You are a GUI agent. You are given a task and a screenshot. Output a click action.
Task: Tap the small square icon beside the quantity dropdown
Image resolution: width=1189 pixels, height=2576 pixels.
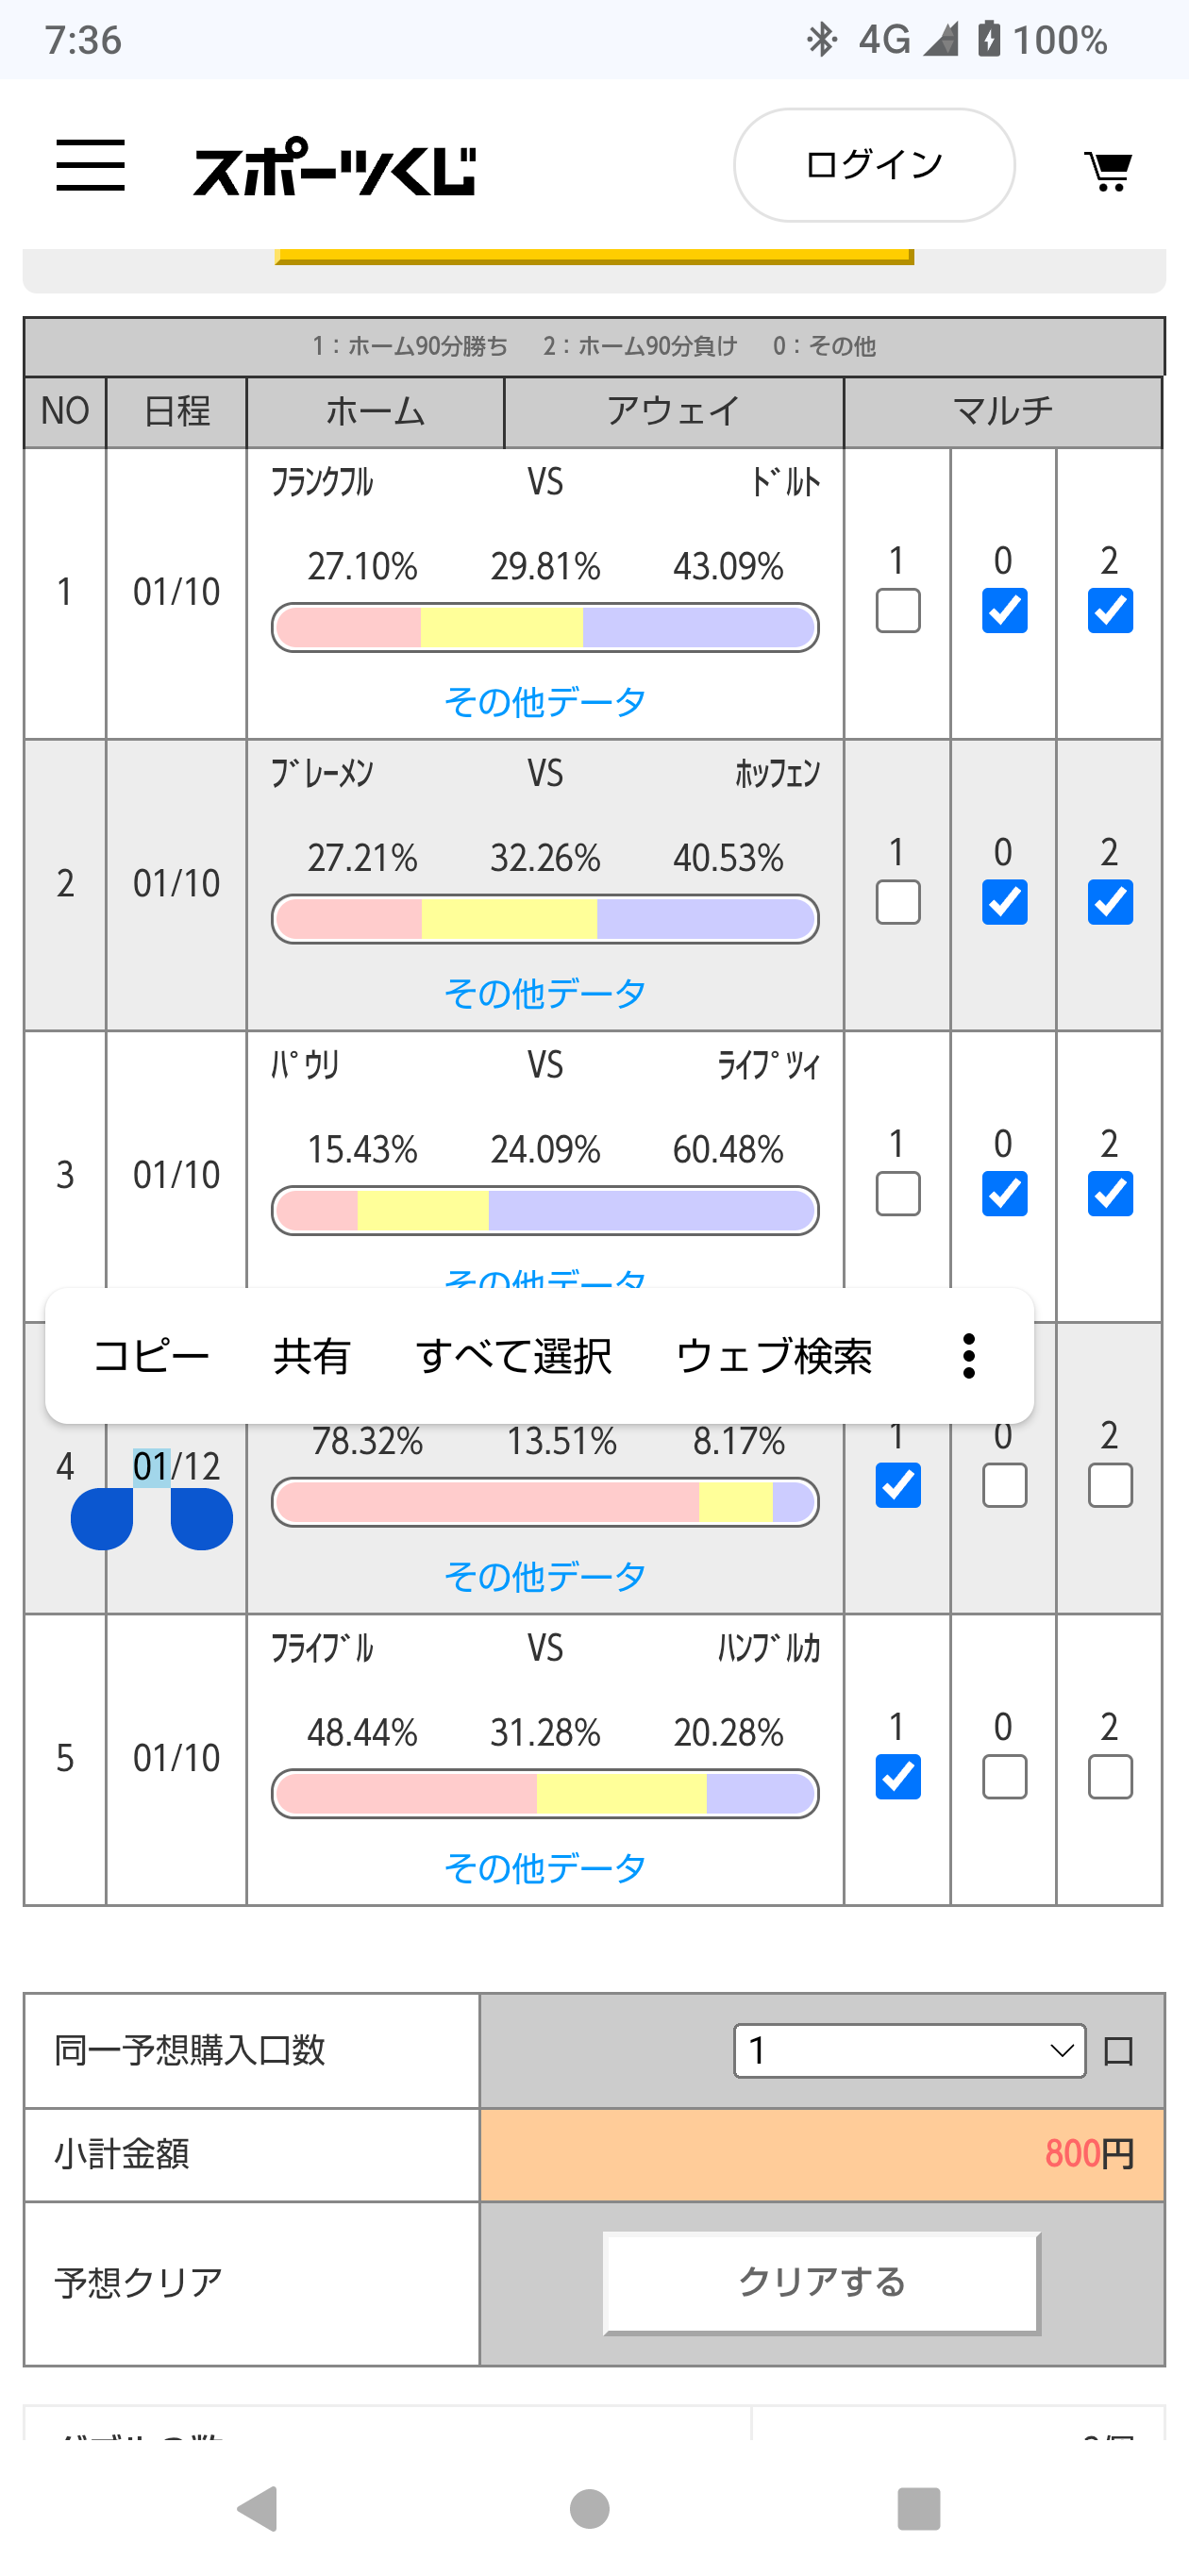tap(1118, 2052)
